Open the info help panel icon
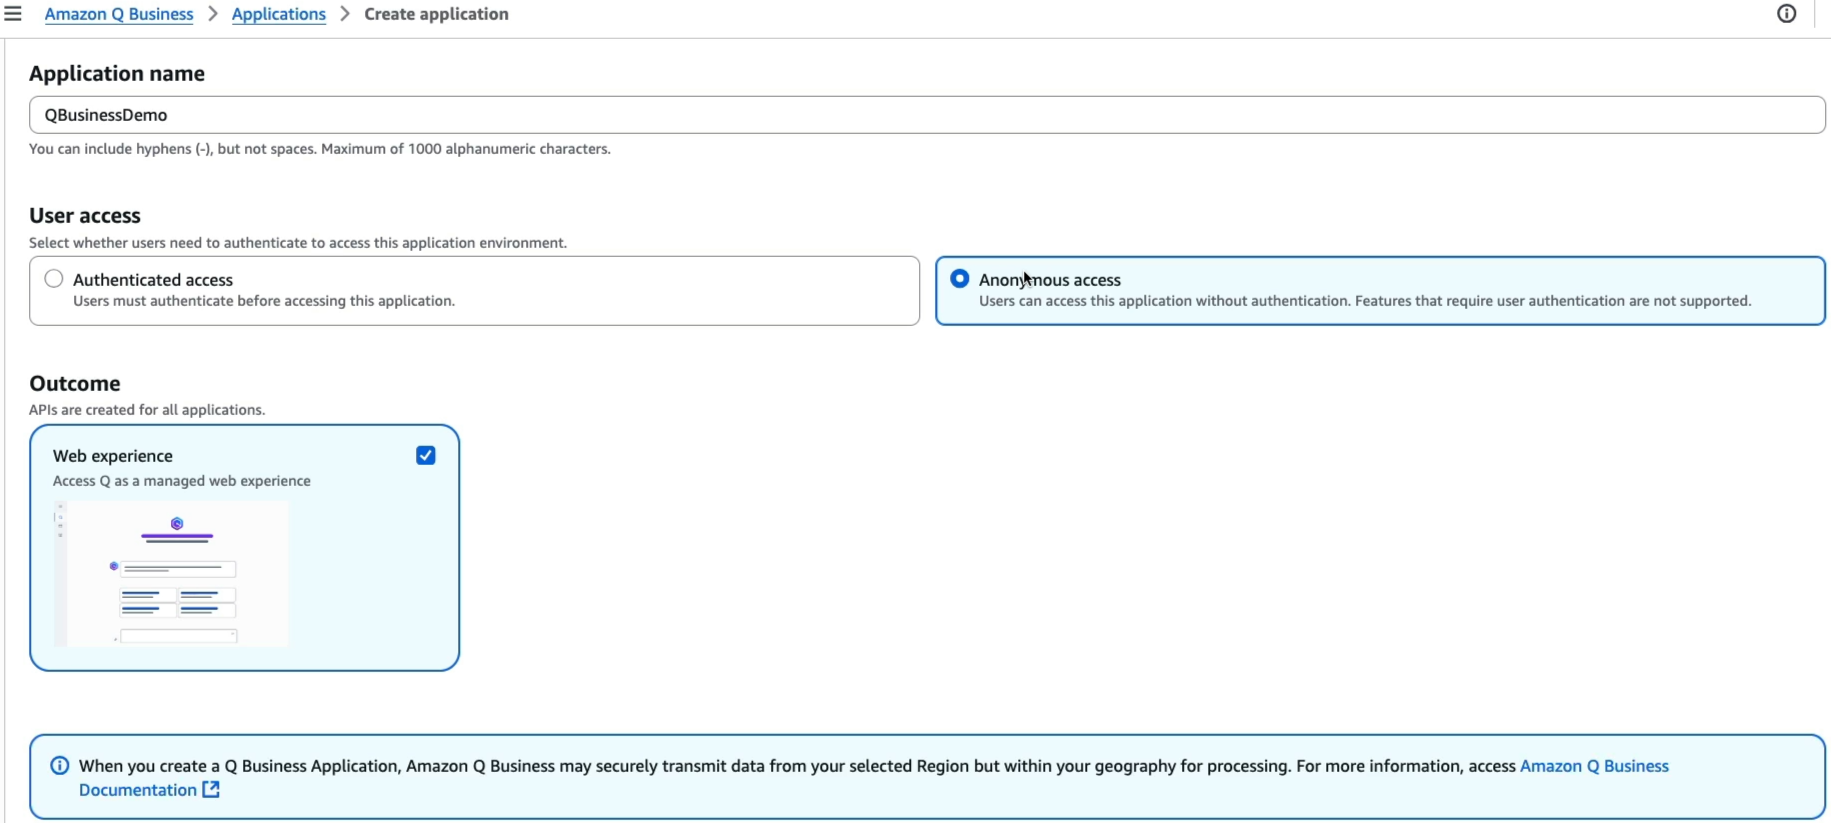This screenshot has height=823, width=1831. 1786,14
